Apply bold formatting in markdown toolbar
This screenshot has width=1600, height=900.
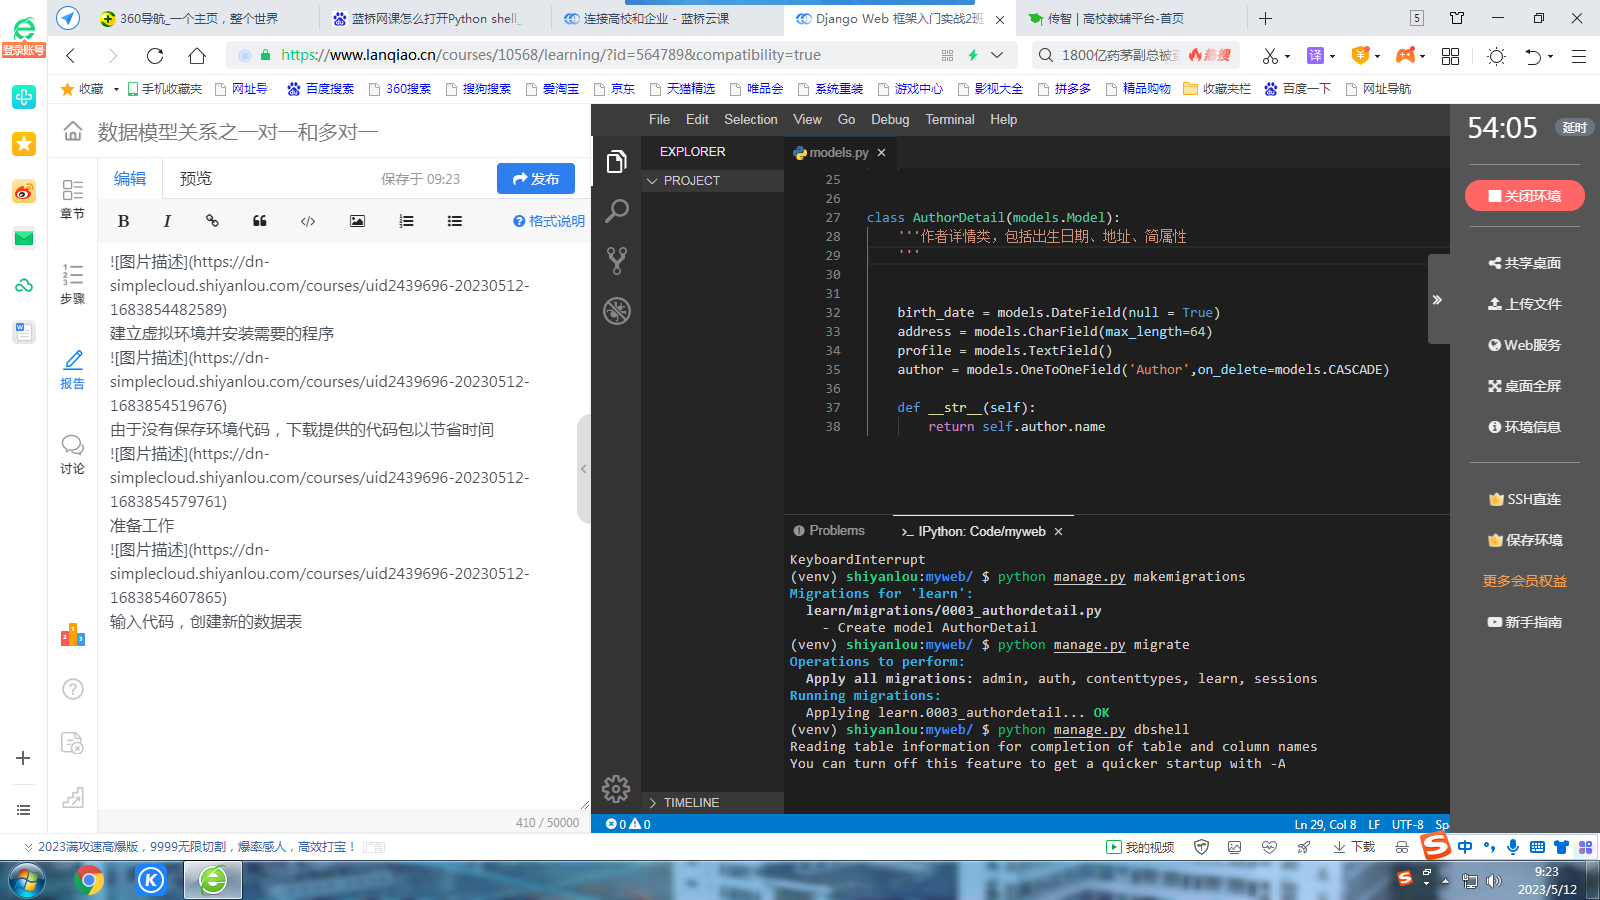pyautogui.click(x=123, y=221)
